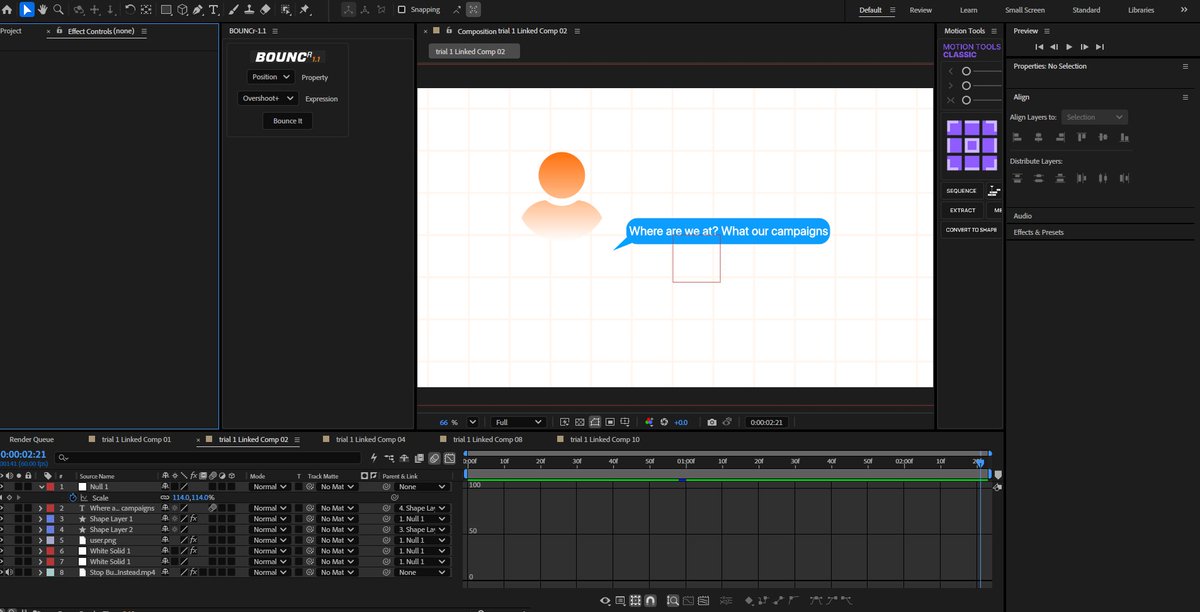1200x612 pixels.
Task: Select the Eraser tool
Action: pyautogui.click(x=265, y=9)
